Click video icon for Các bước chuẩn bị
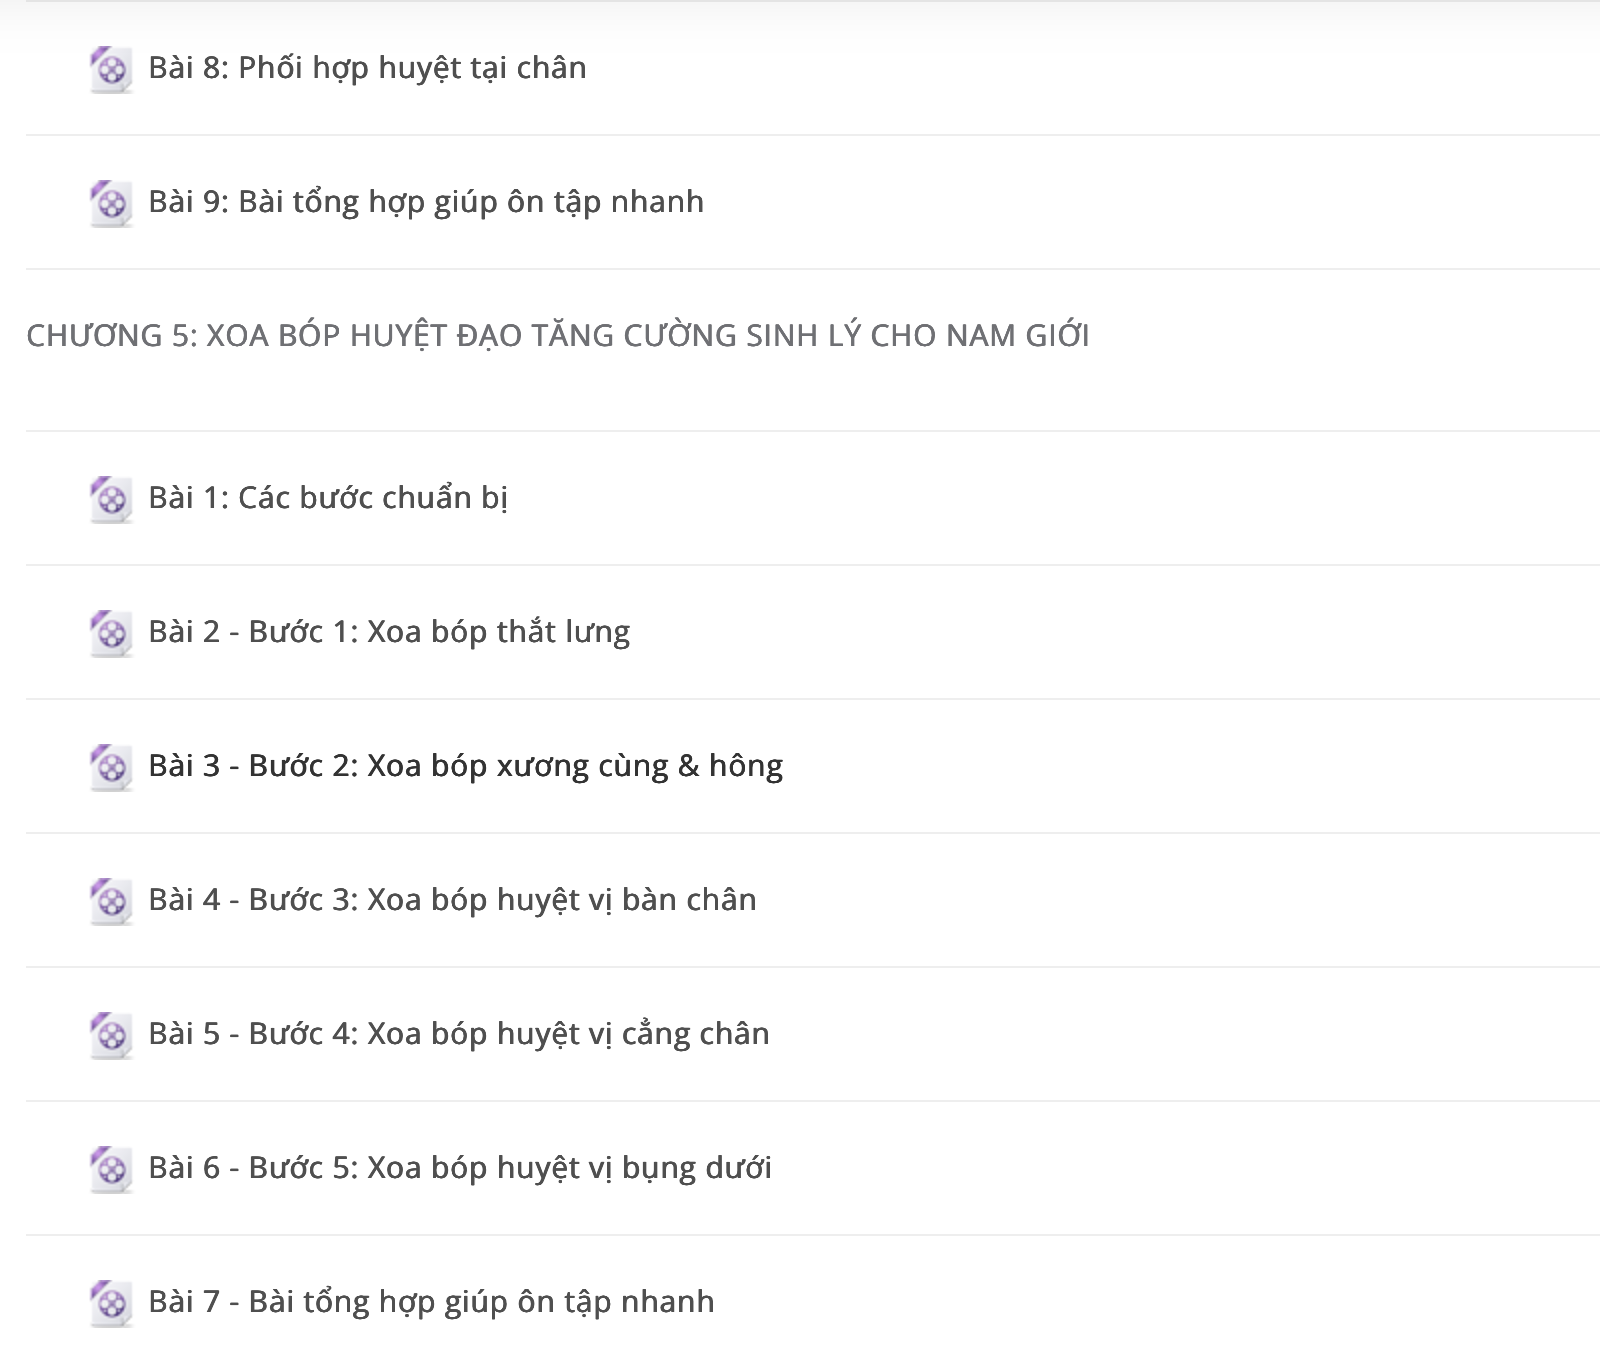This screenshot has width=1600, height=1368. [x=111, y=499]
